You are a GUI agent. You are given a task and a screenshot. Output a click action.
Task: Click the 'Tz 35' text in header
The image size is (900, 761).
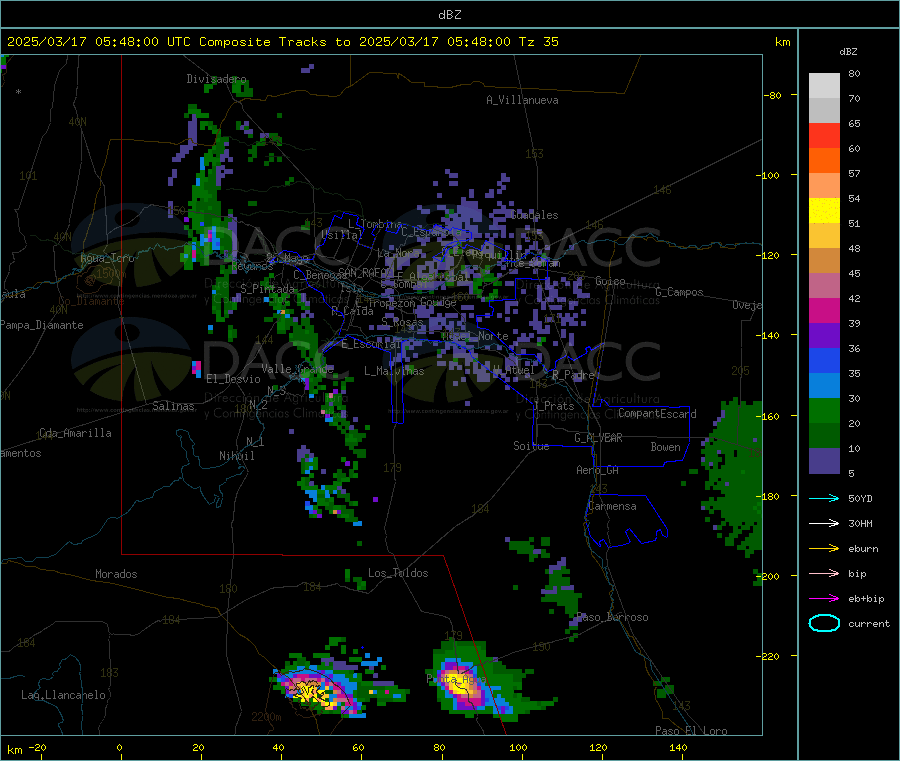539,42
